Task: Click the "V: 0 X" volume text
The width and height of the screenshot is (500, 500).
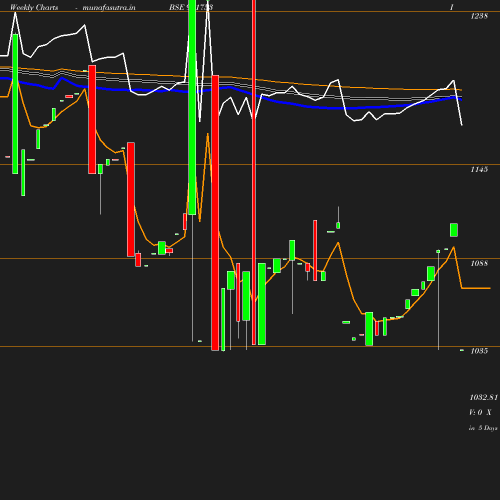Action: (480, 412)
